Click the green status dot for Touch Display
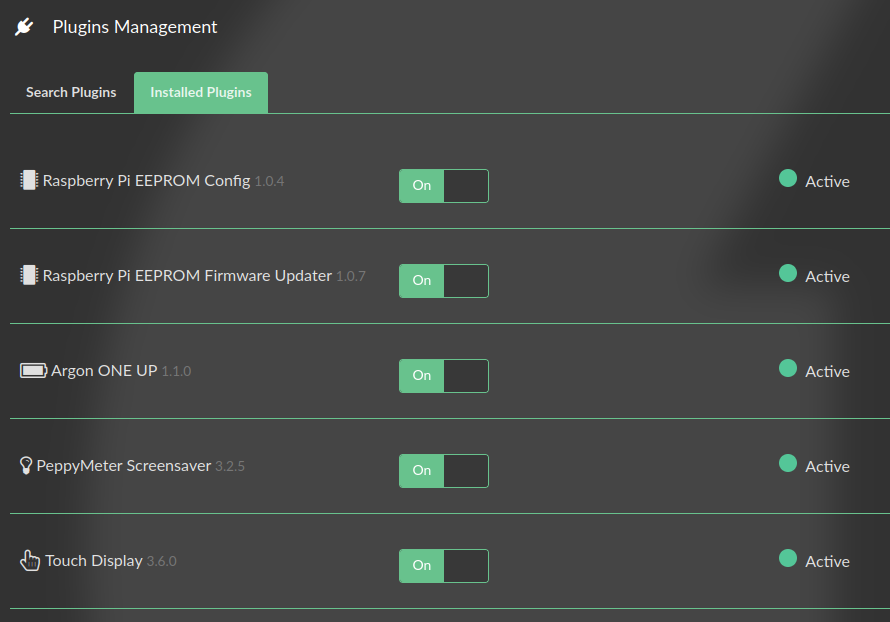 (x=788, y=559)
